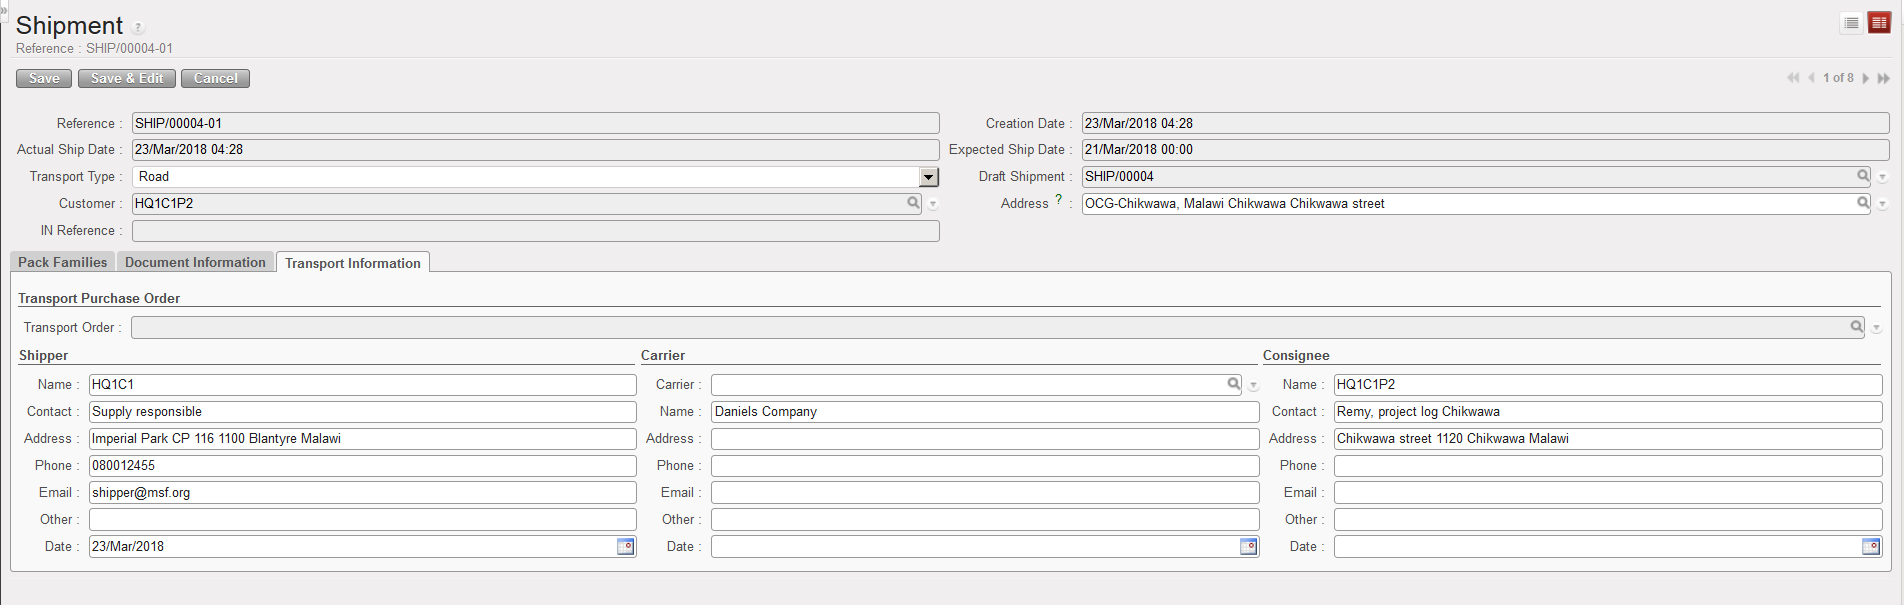Image resolution: width=1904 pixels, height=605 pixels.
Task: Expand the Draft Shipment dropdown arrow
Action: pos(1882,177)
